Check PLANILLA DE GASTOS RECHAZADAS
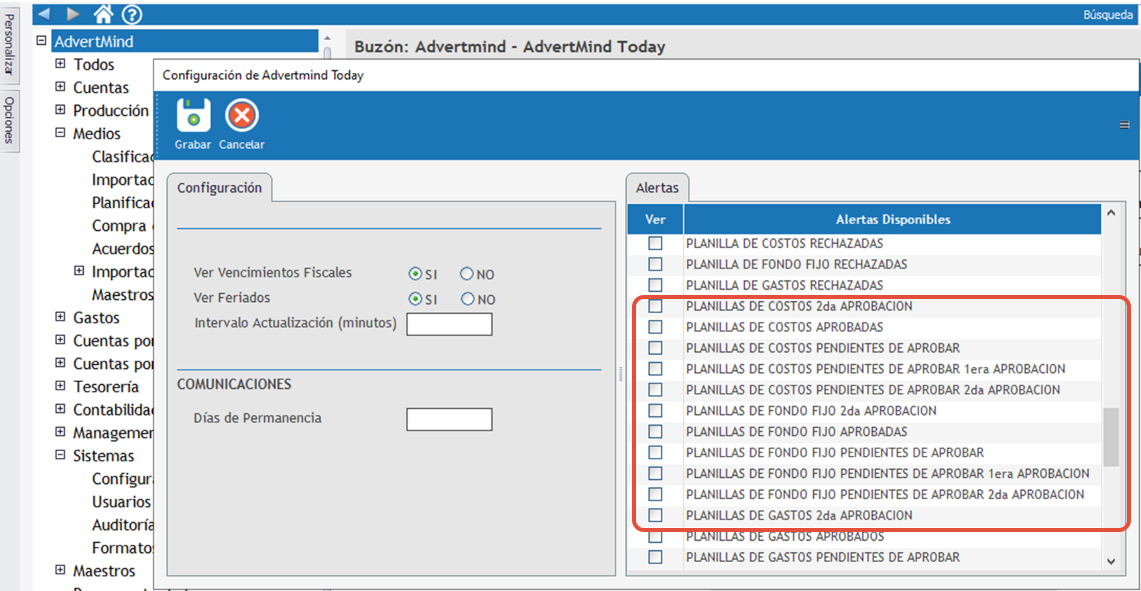 pos(655,285)
